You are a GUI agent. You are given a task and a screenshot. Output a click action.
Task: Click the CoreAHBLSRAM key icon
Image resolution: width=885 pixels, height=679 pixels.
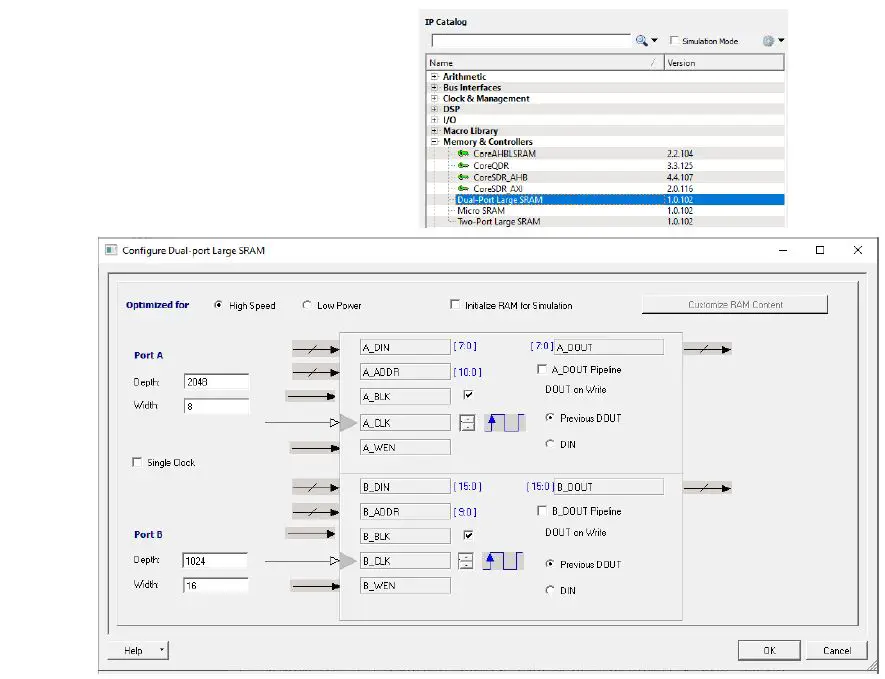(x=463, y=152)
